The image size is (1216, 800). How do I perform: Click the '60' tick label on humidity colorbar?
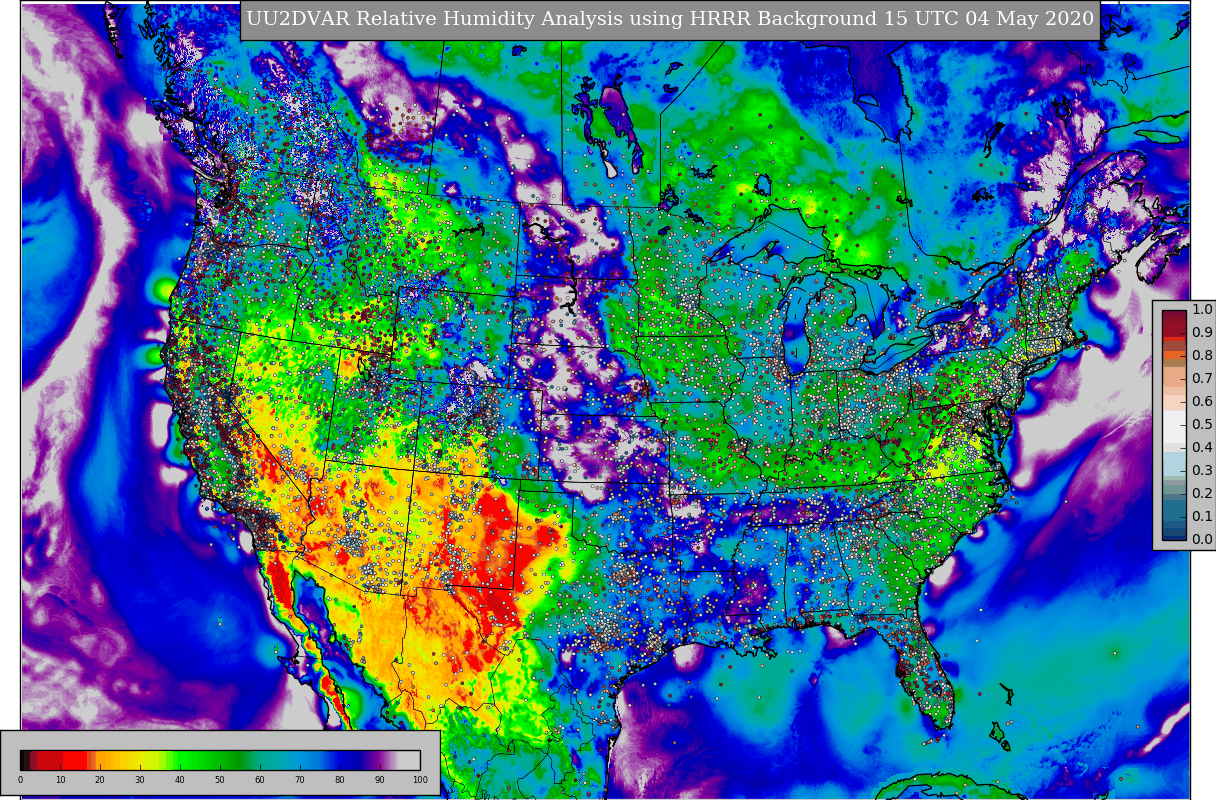(260, 780)
